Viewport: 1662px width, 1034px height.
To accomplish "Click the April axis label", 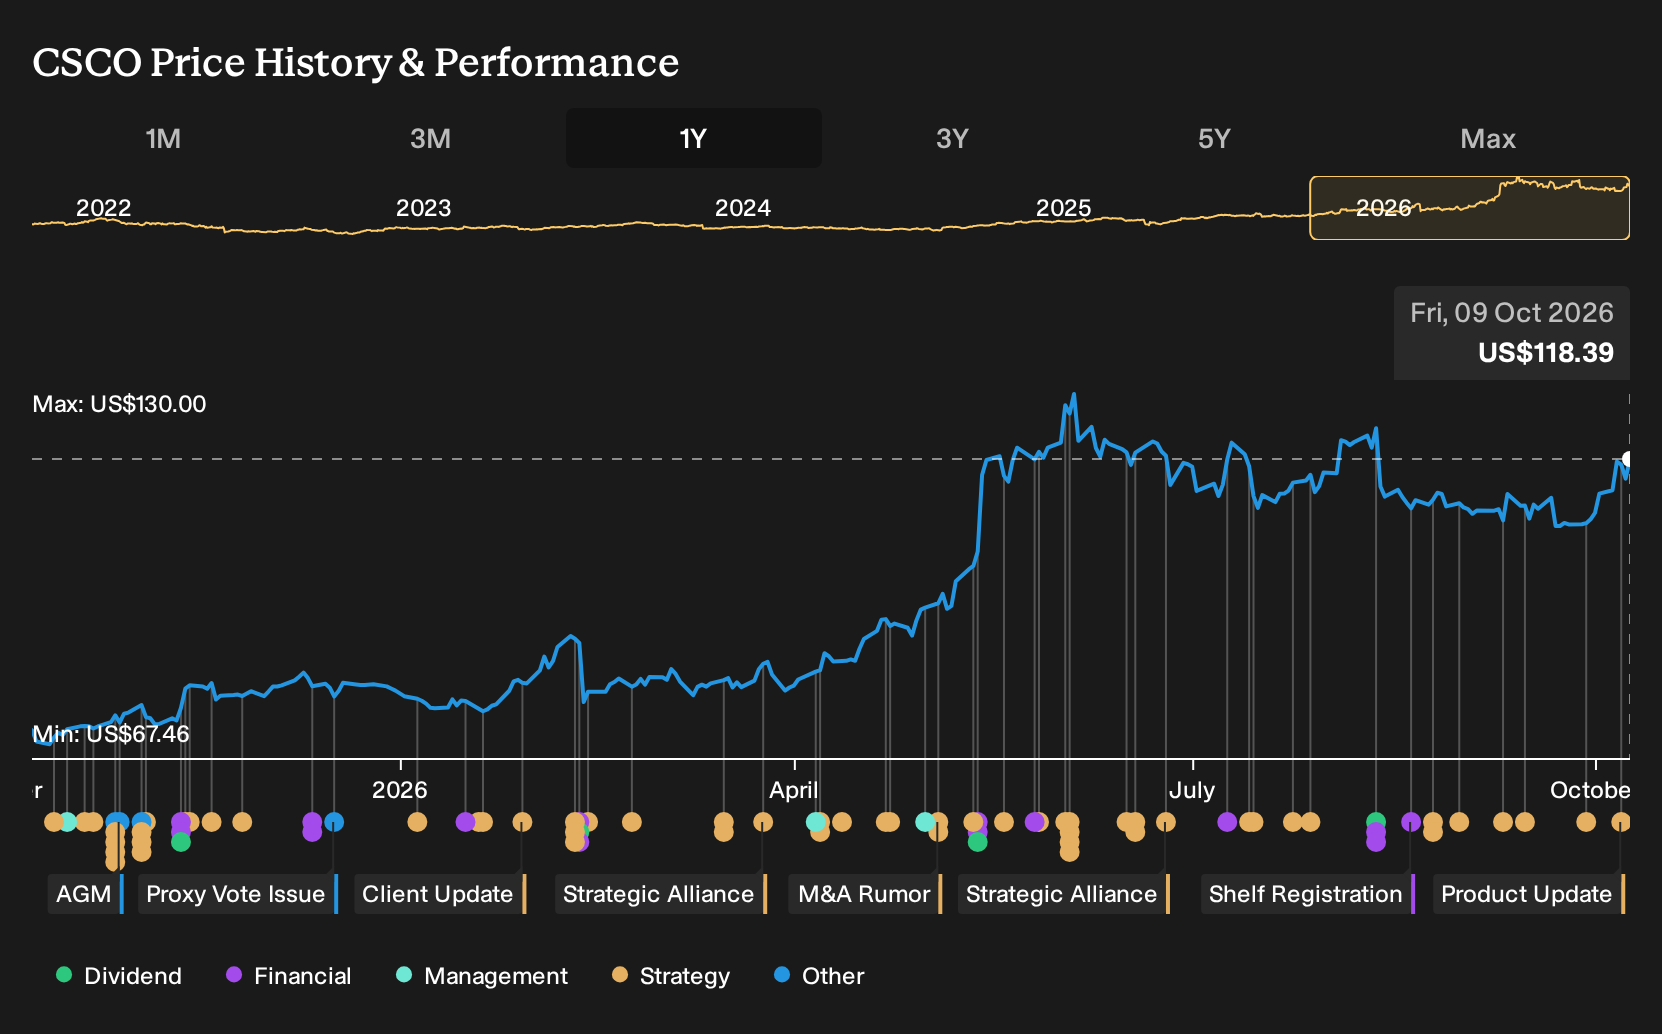I will coord(793,790).
